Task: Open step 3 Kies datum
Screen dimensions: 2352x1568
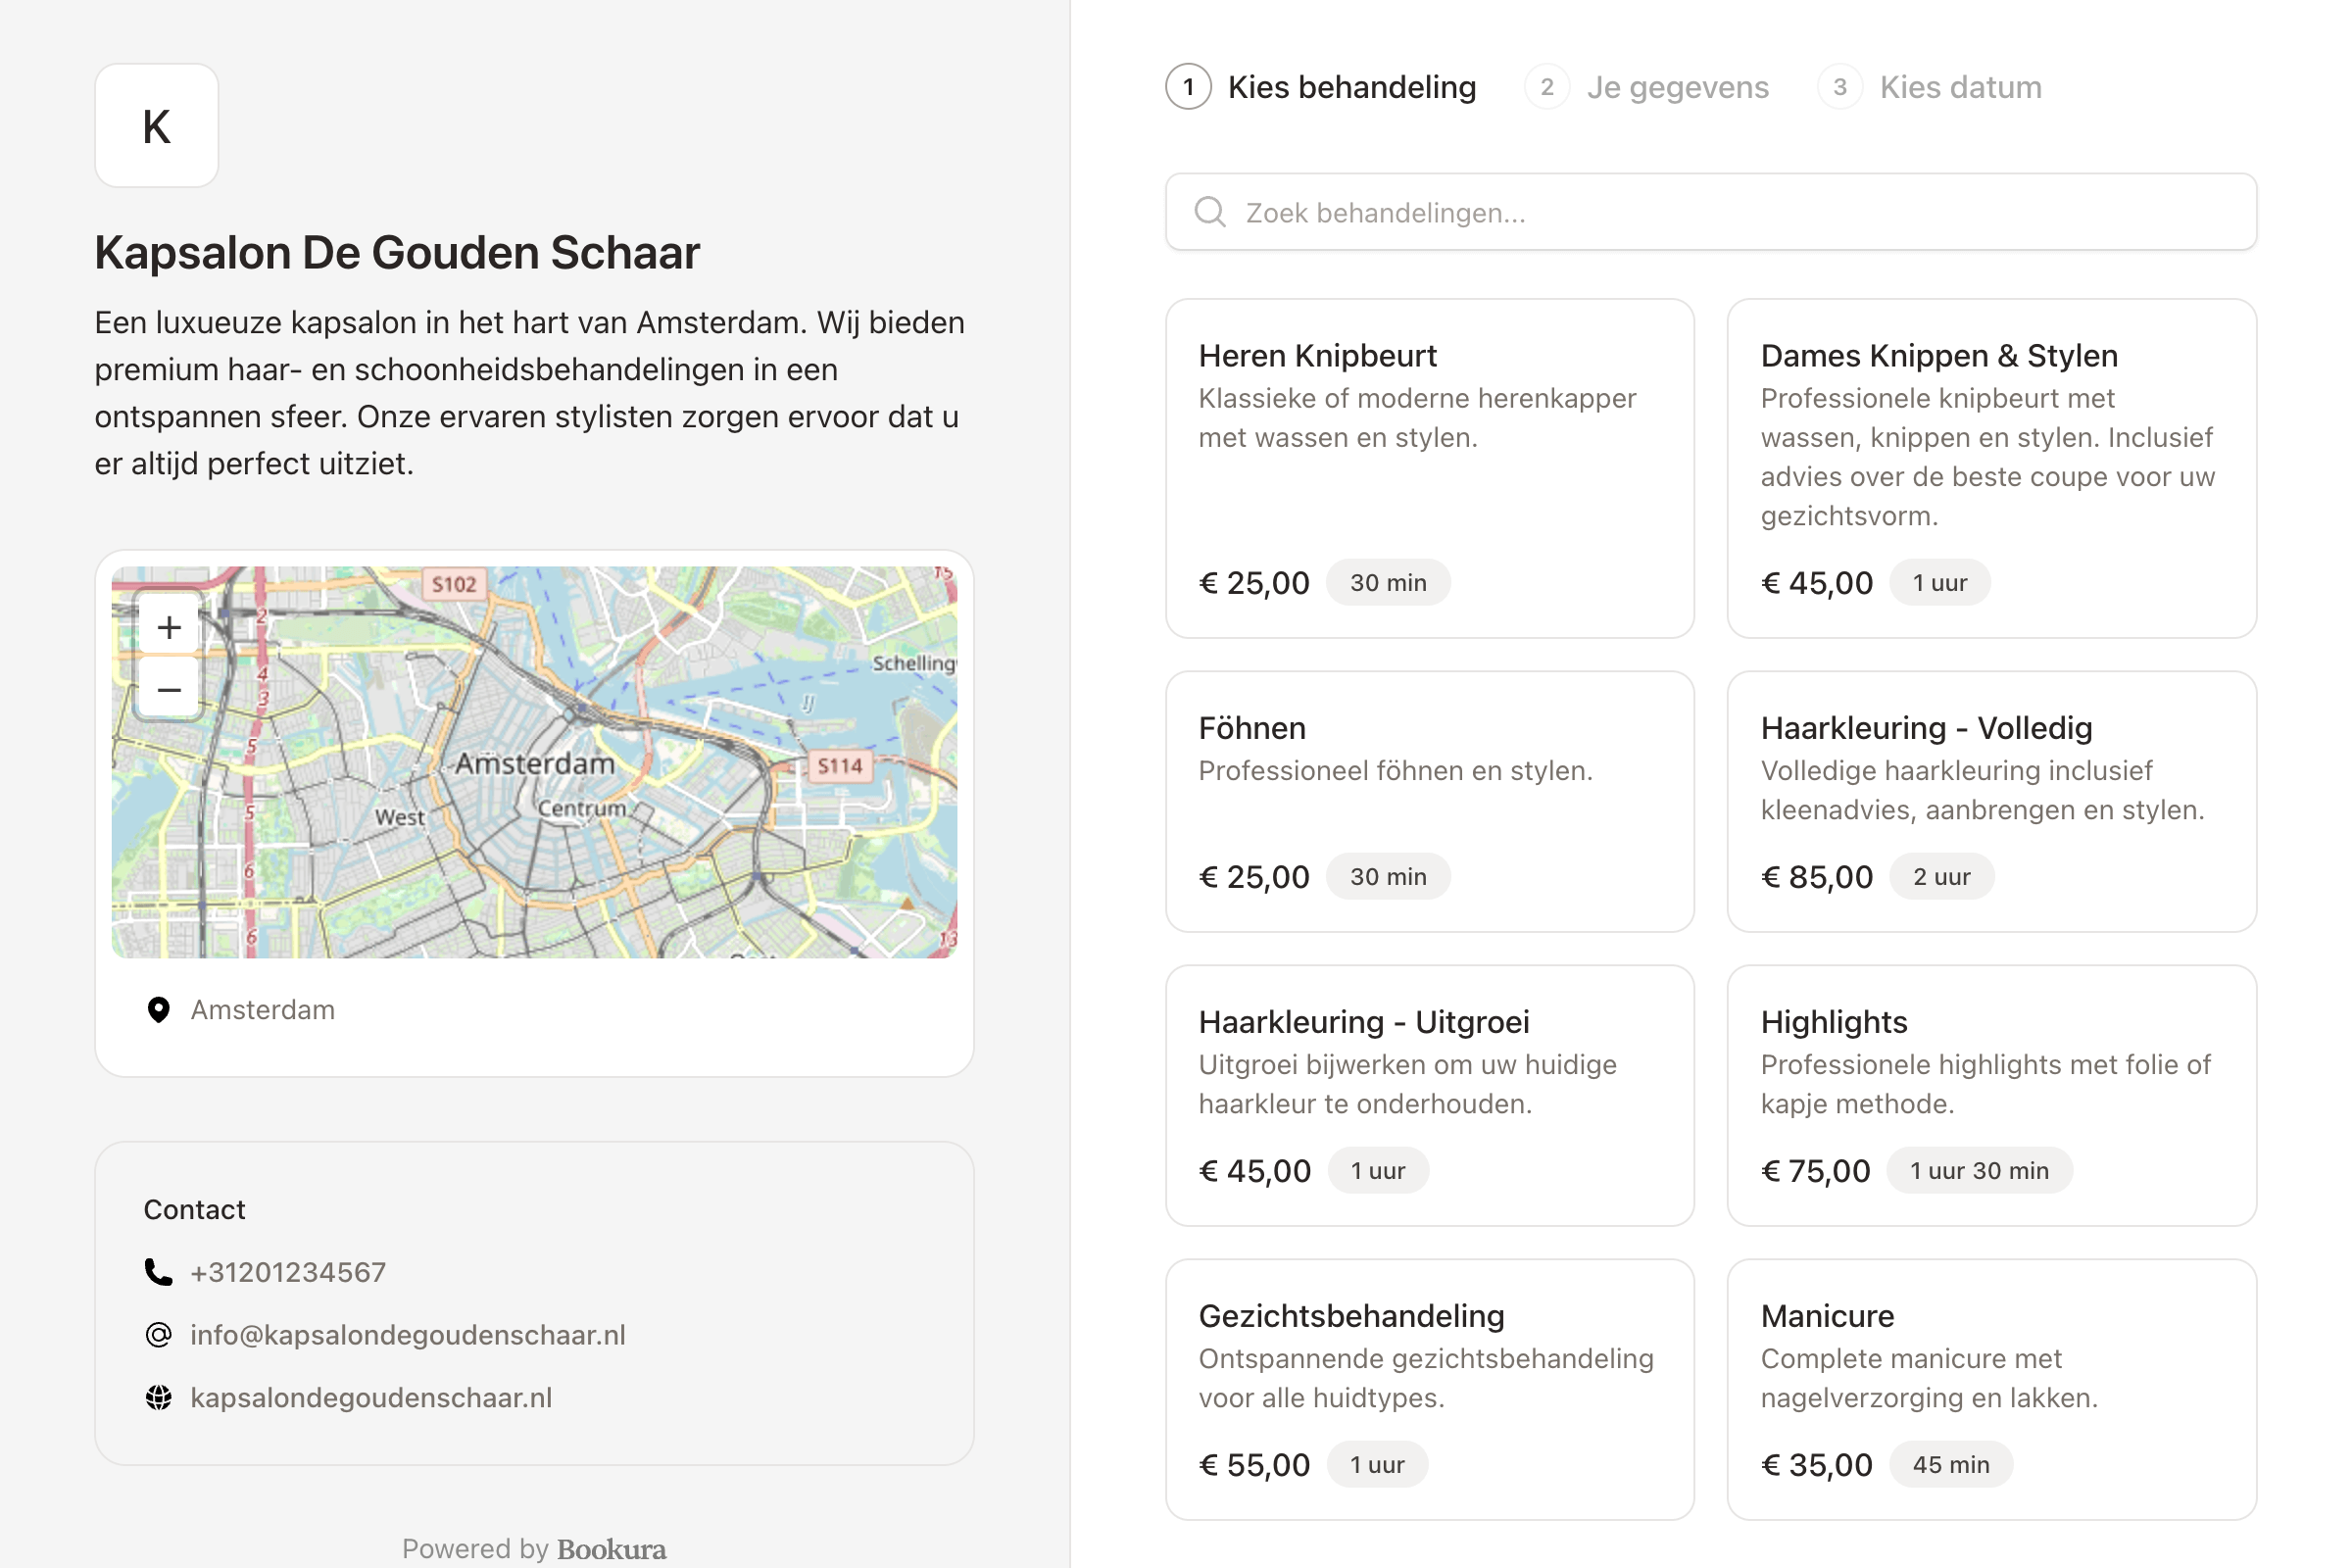Action: point(1930,87)
